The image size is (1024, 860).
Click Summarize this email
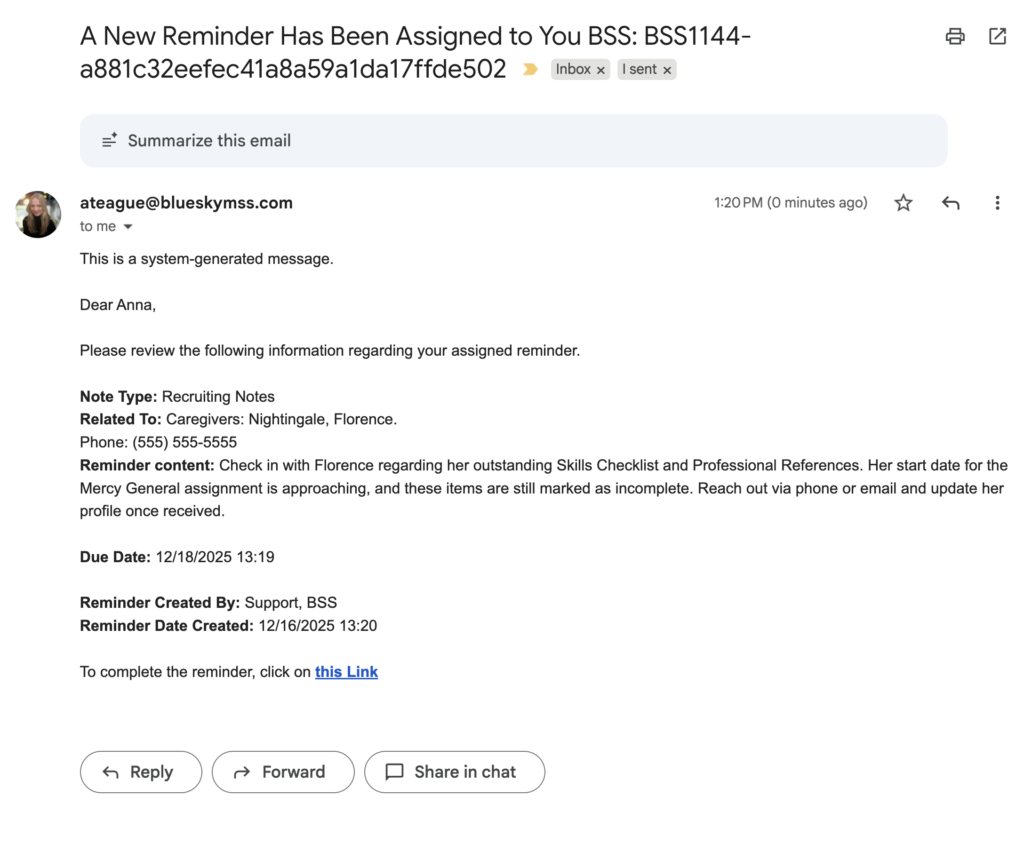click(209, 141)
